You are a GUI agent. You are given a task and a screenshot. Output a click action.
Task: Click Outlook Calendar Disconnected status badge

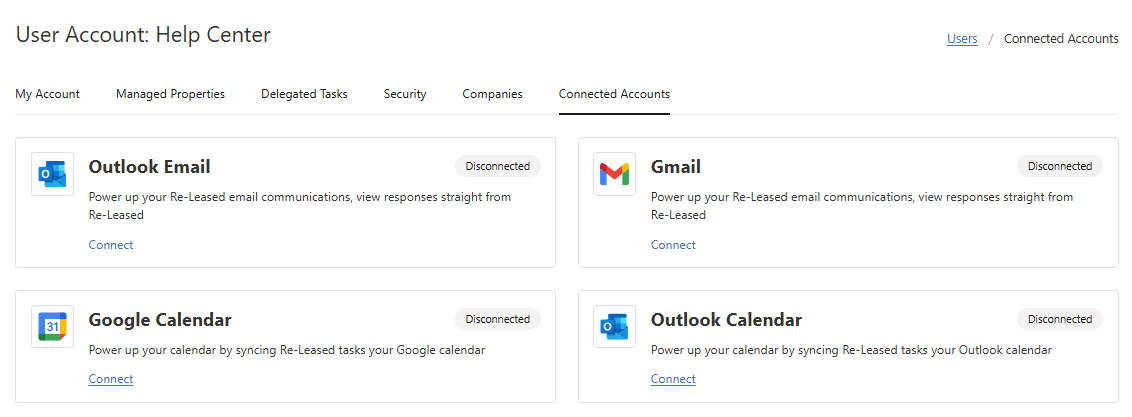coord(1059,319)
